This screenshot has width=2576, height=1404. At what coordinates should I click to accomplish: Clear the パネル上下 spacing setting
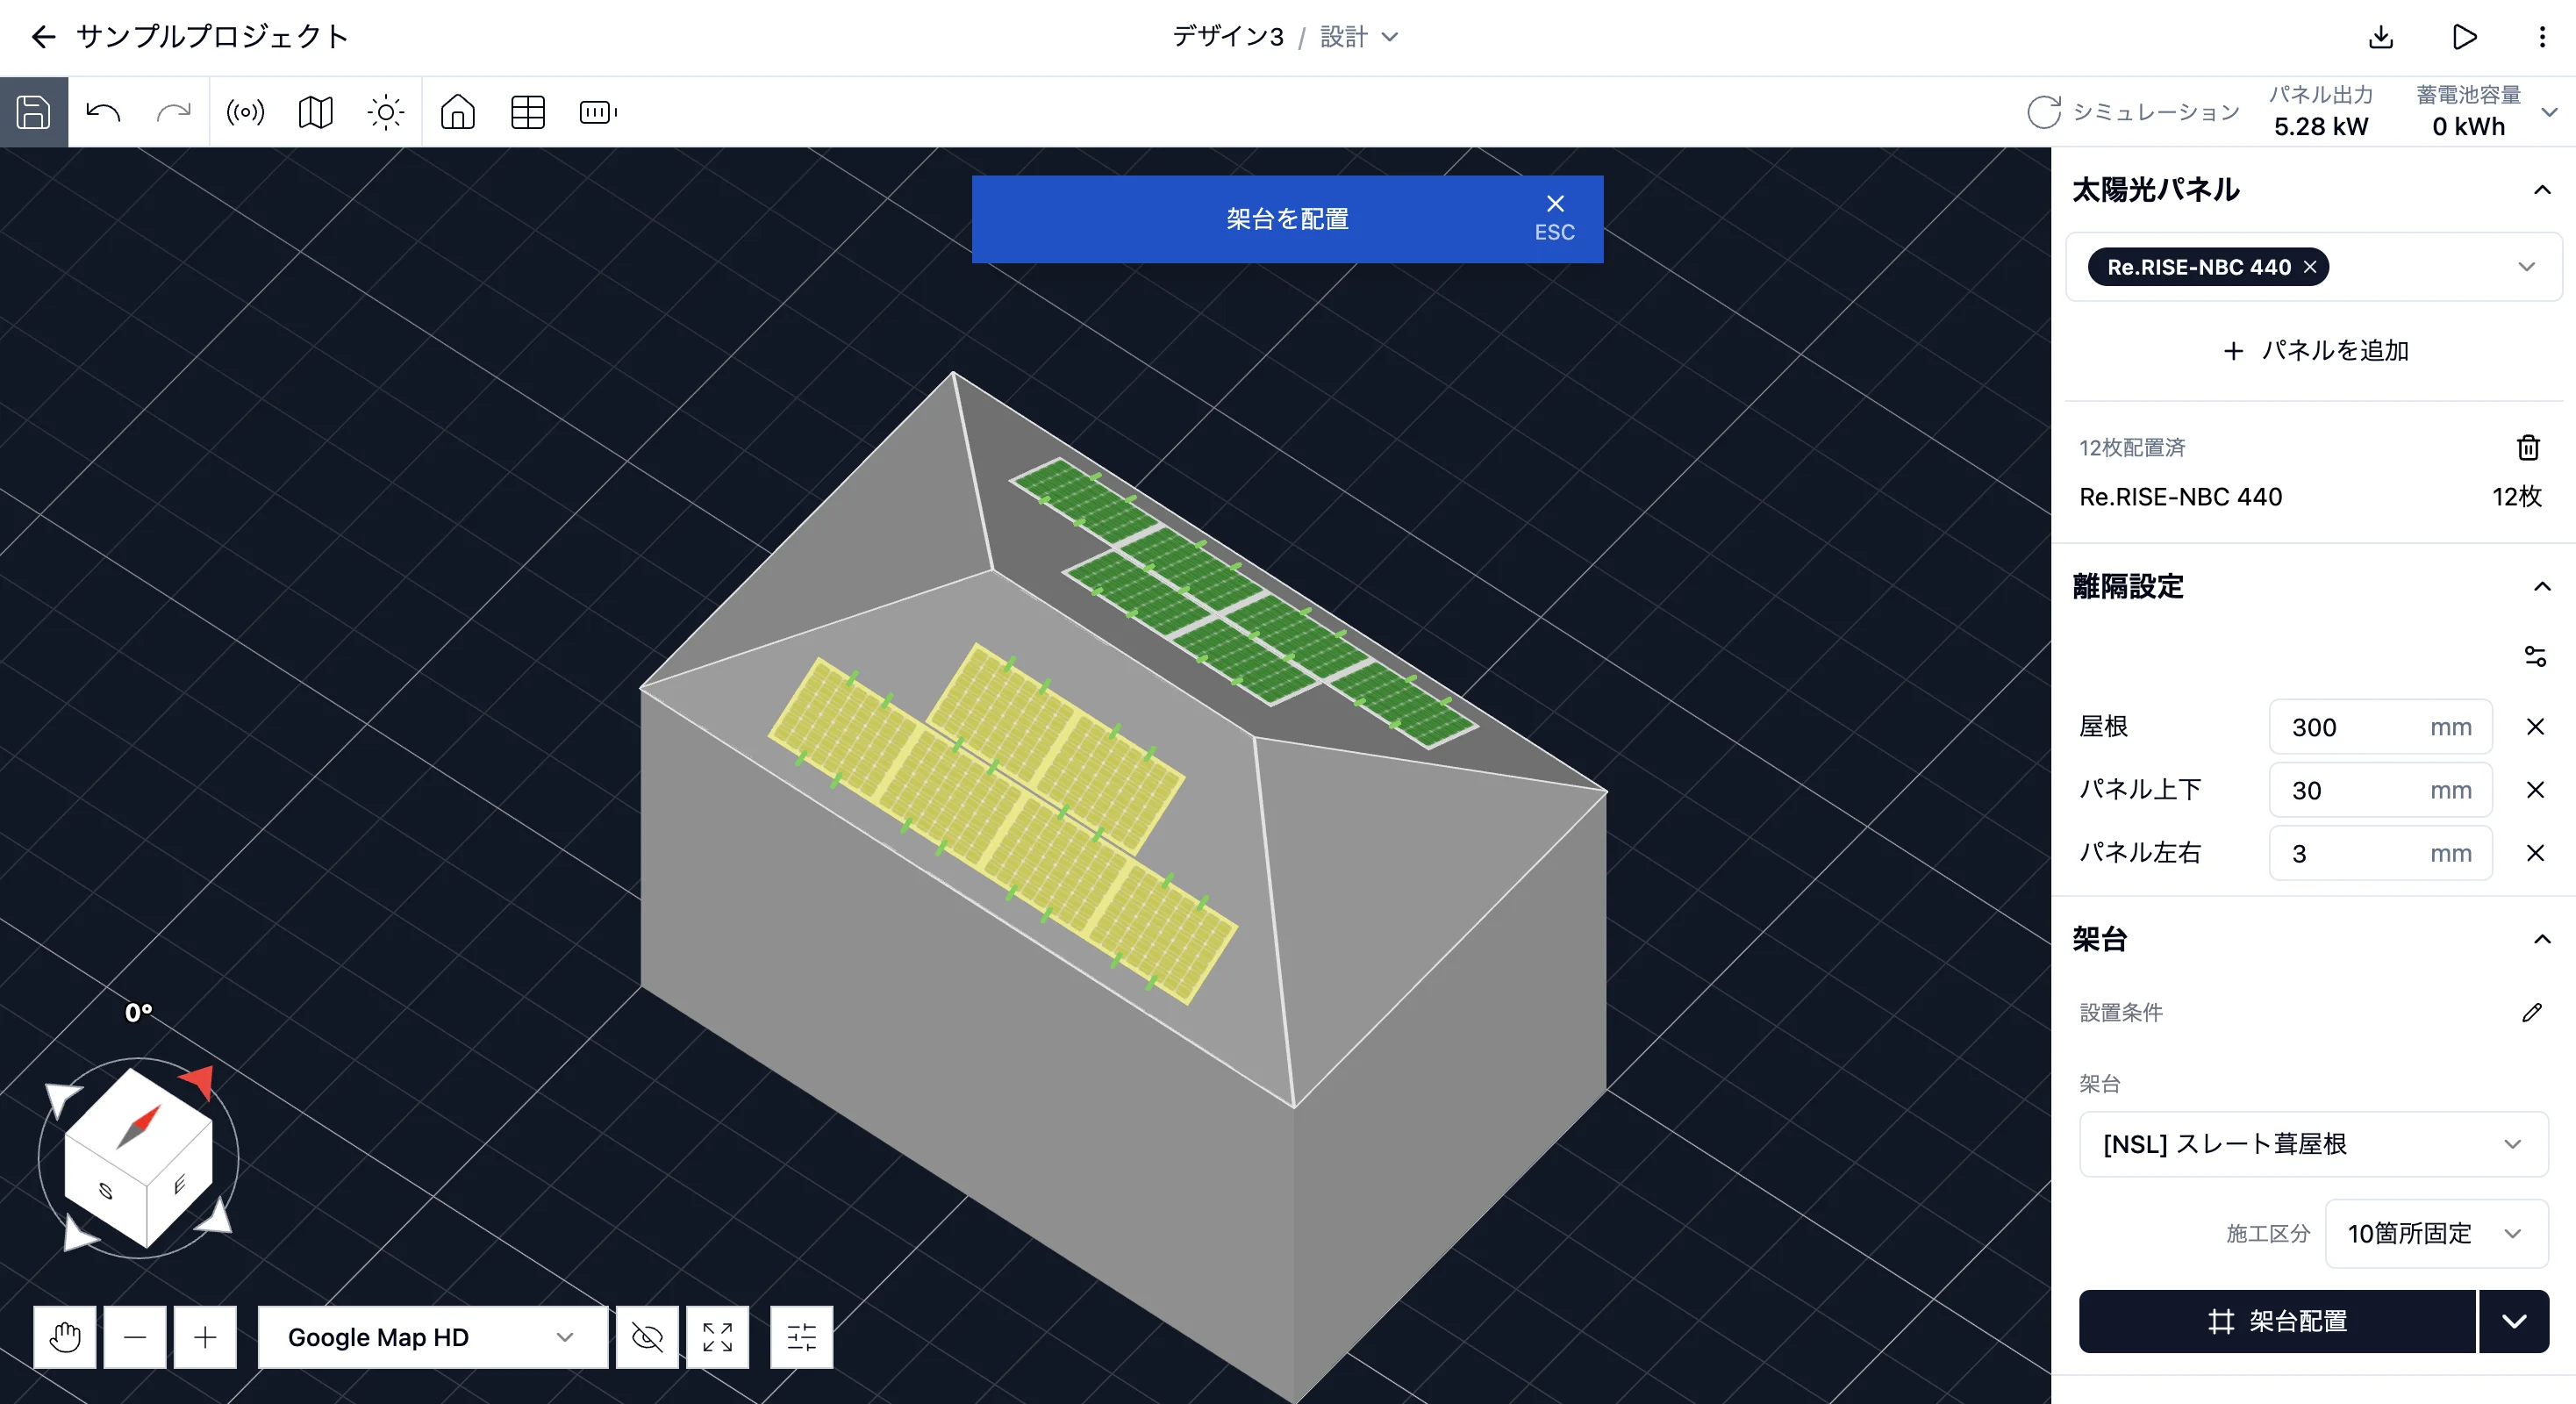pyautogui.click(x=2534, y=790)
